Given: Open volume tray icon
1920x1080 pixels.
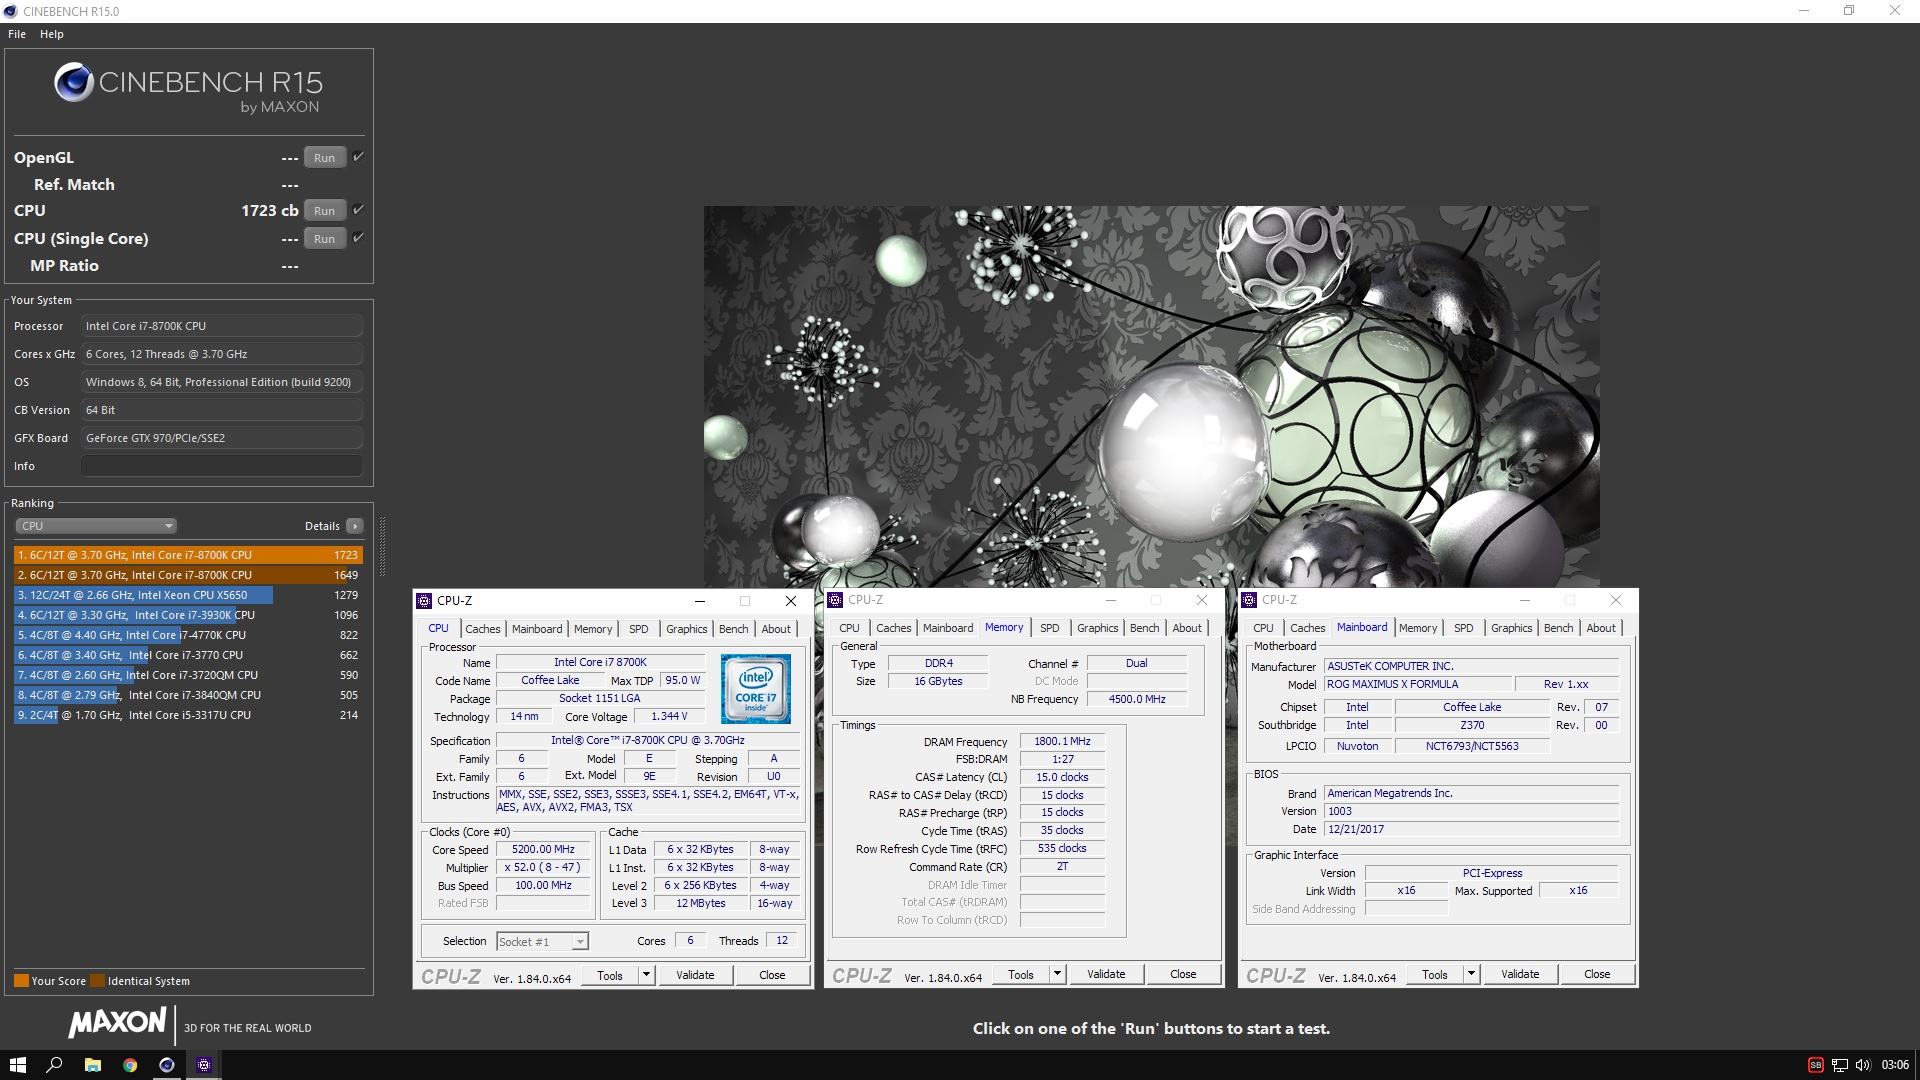Looking at the screenshot, I should coord(1862,1065).
